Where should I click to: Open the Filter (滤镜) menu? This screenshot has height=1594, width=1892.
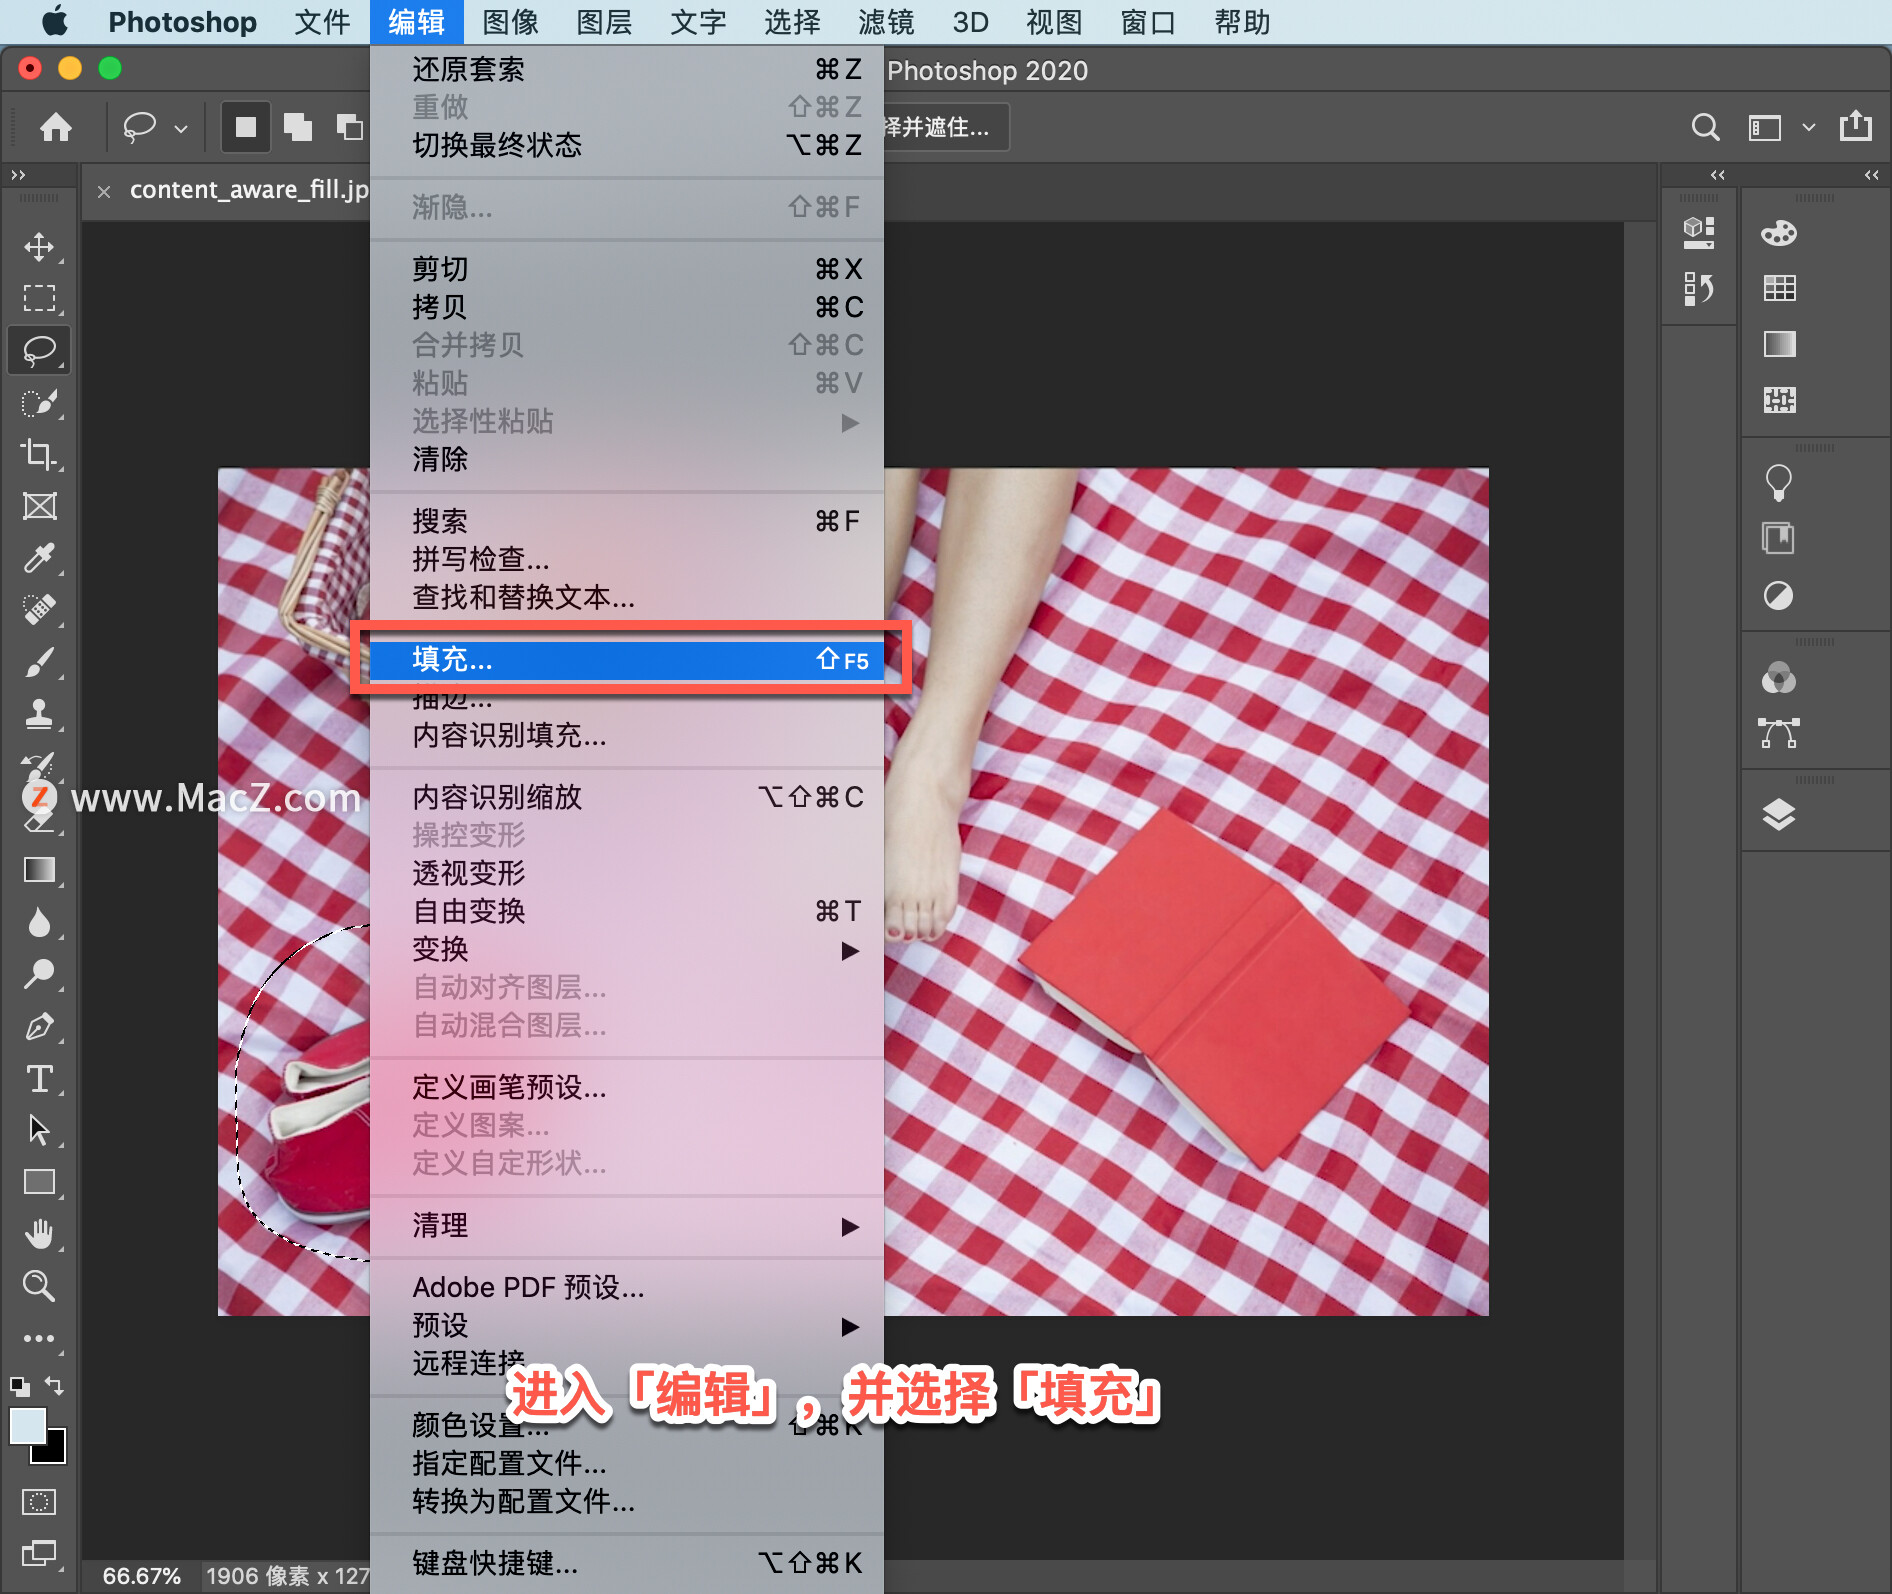coord(886,22)
